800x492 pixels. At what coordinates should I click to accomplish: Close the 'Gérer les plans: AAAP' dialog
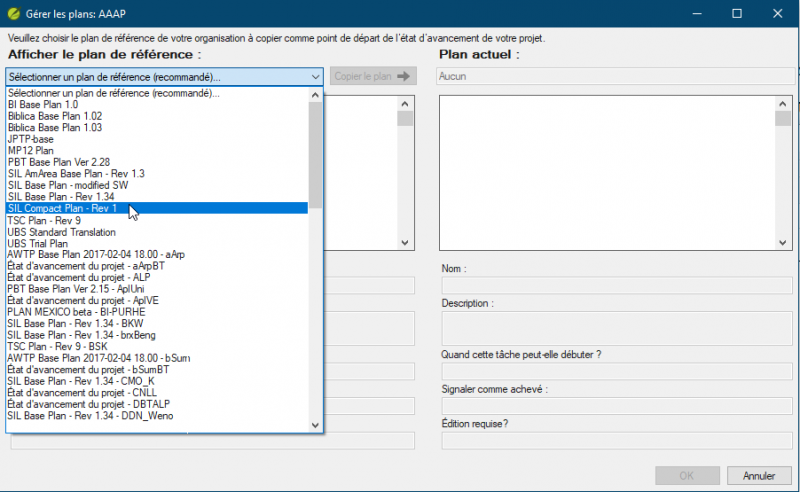tap(778, 14)
